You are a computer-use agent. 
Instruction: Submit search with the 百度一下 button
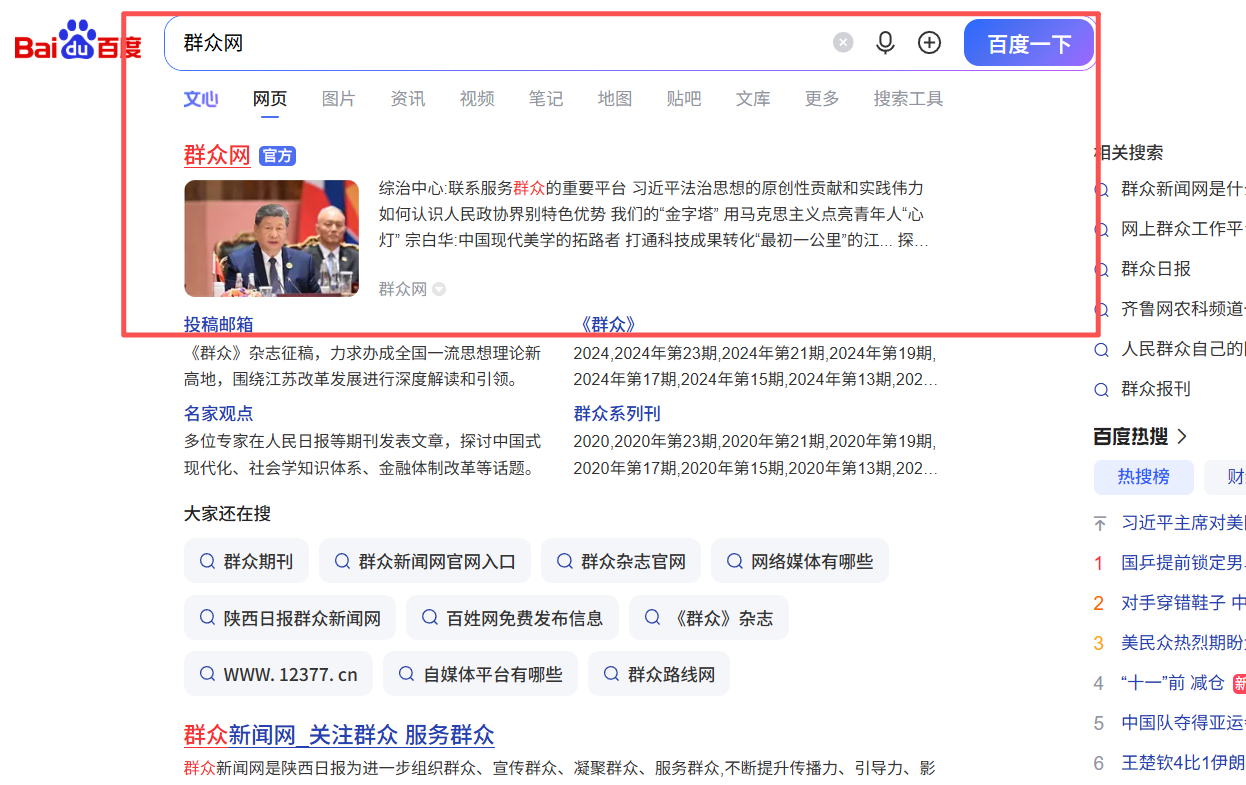click(x=1029, y=43)
